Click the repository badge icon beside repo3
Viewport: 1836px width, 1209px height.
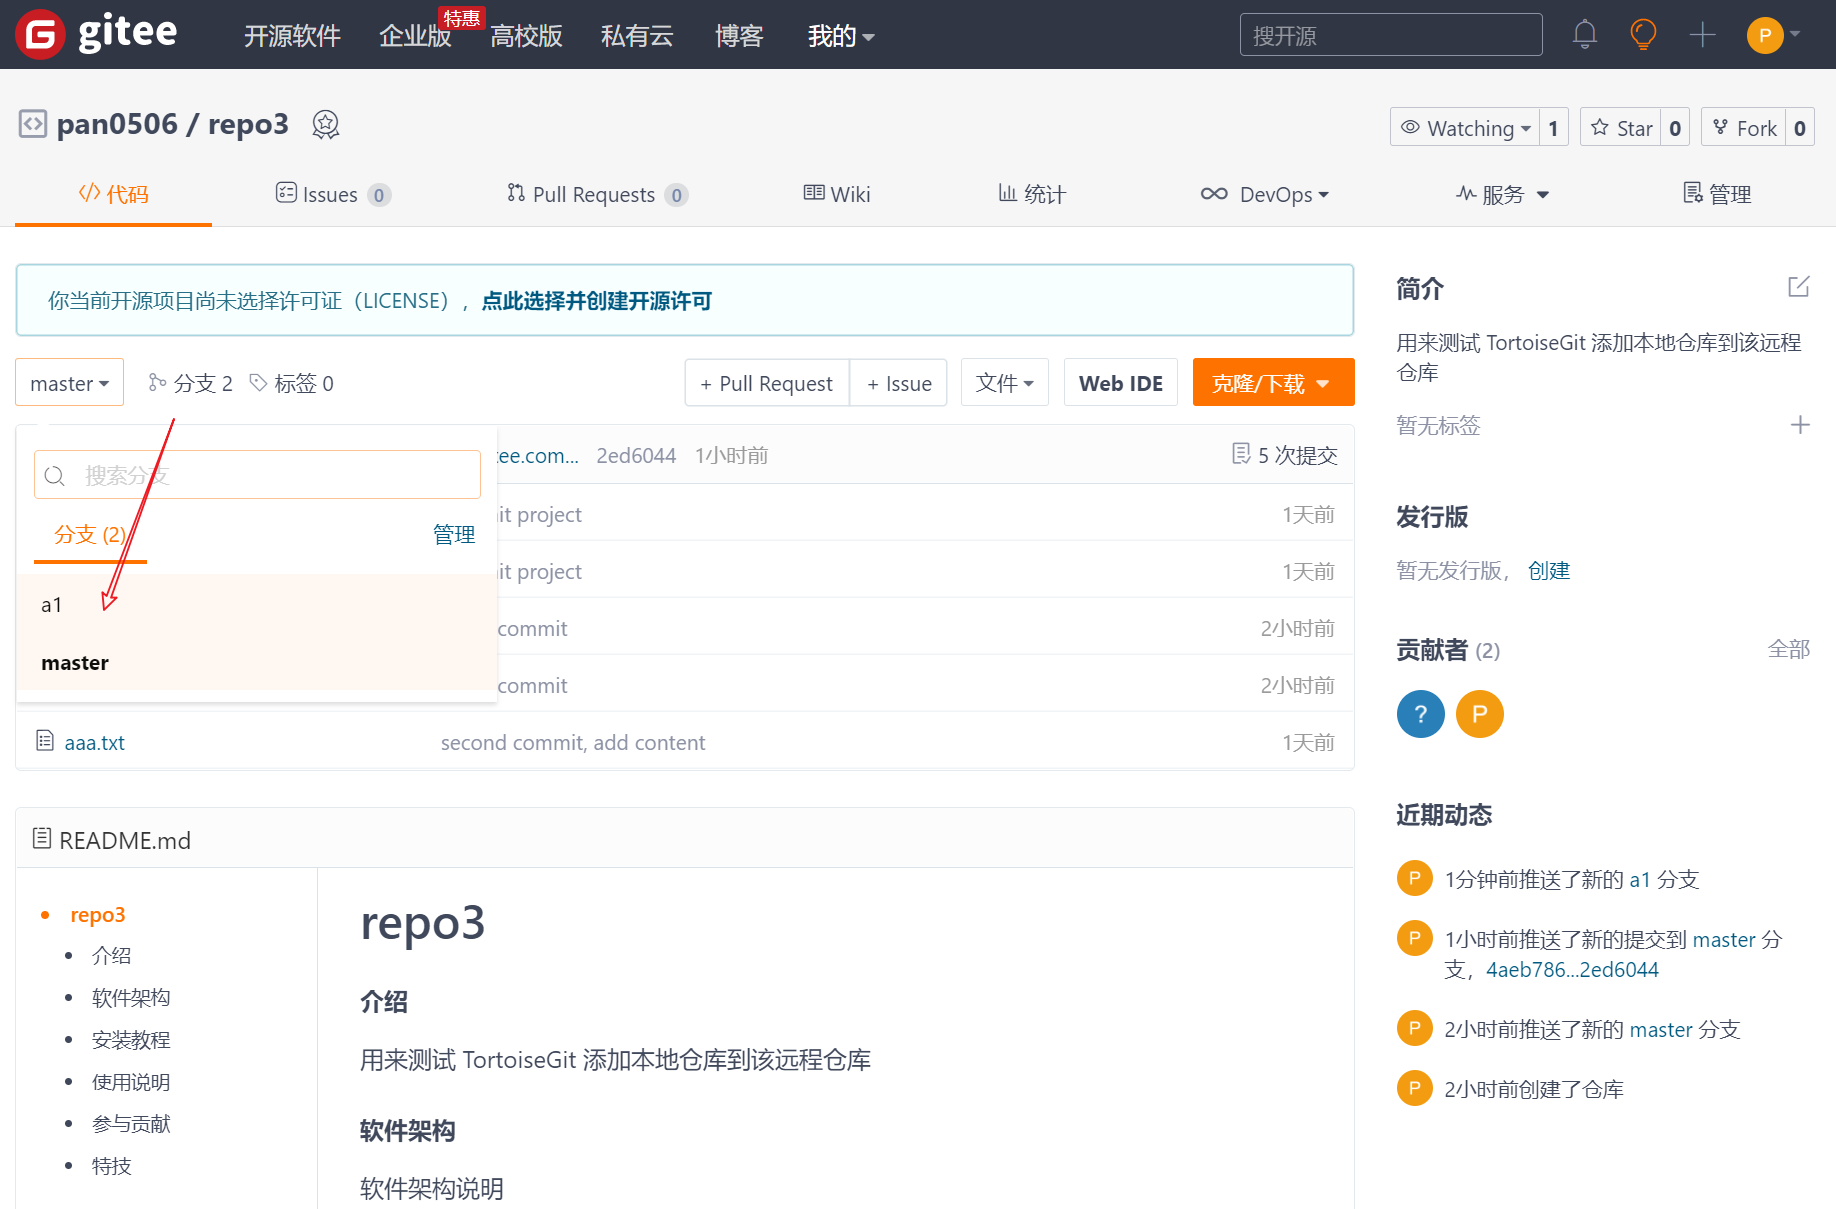point(326,125)
